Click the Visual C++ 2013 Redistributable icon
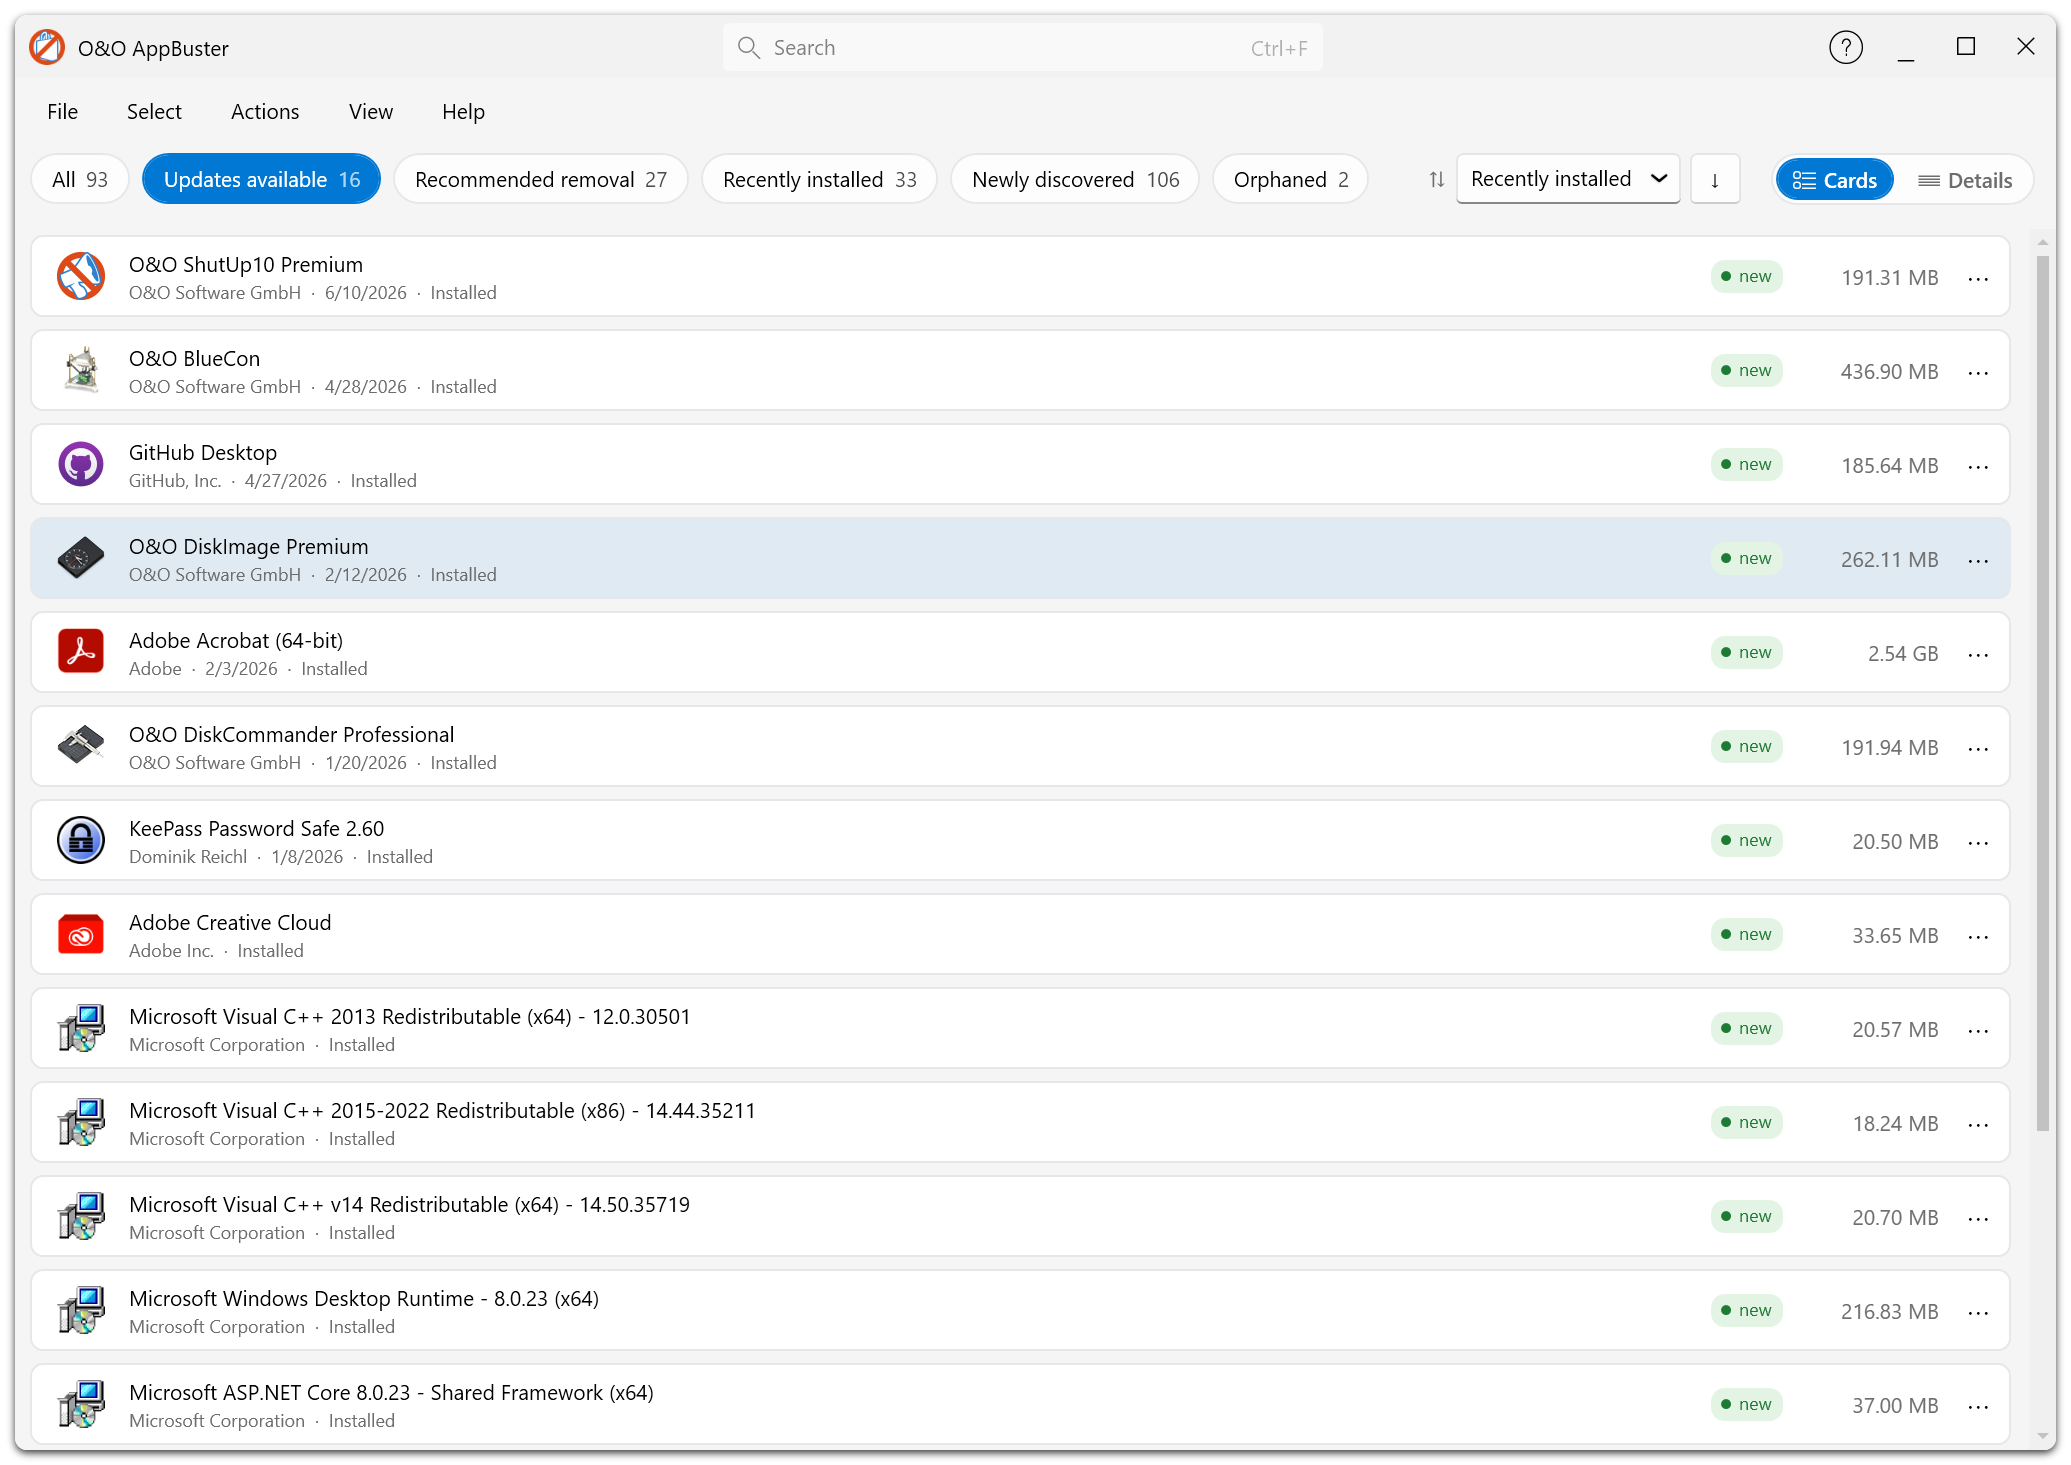 (81, 1029)
